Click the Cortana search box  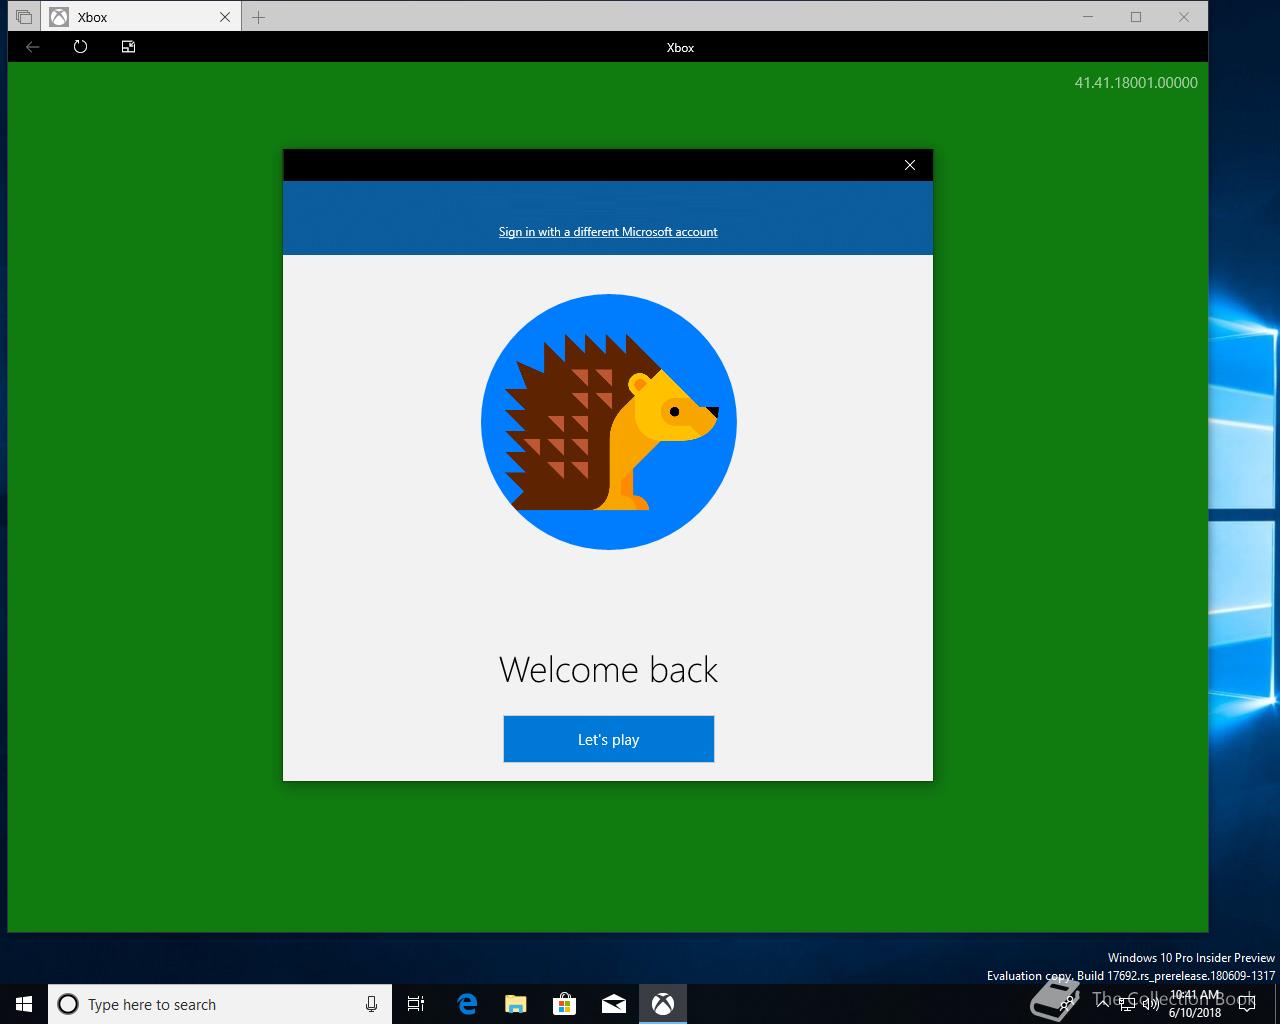(220, 1004)
